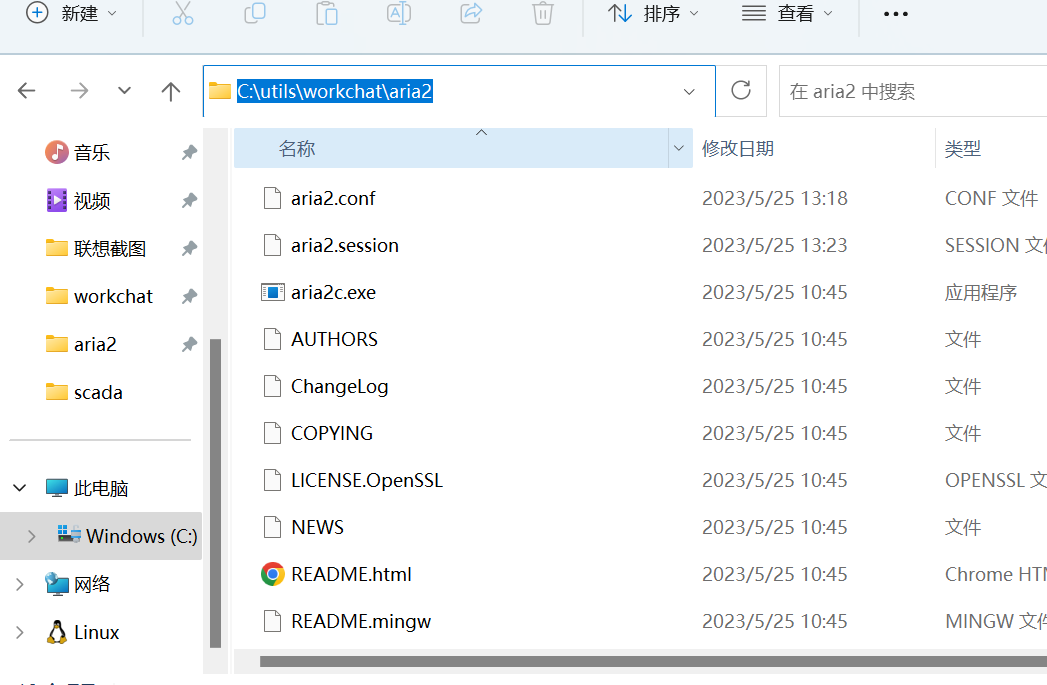
Task: Refresh the aria2 folder view
Action: point(741,90)
